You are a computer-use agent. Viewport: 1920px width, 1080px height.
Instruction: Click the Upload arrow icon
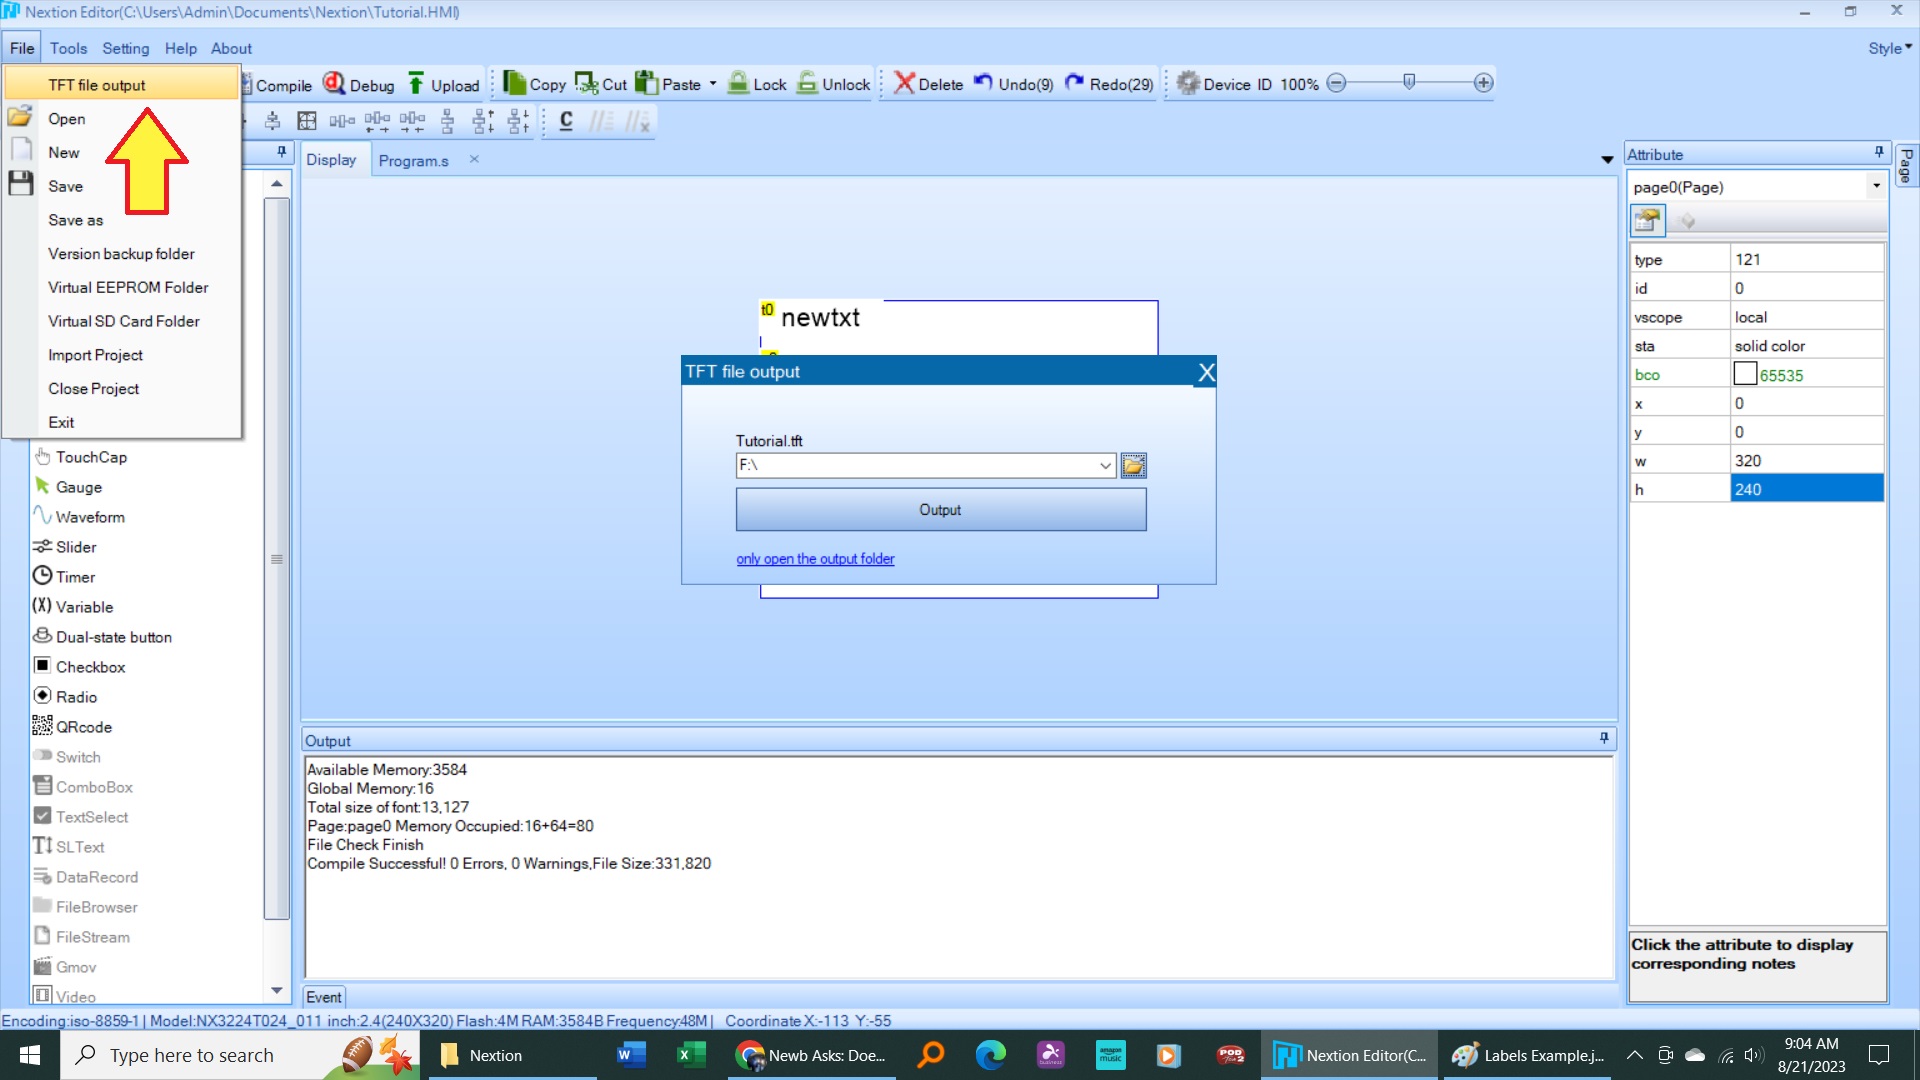point(416,84)
